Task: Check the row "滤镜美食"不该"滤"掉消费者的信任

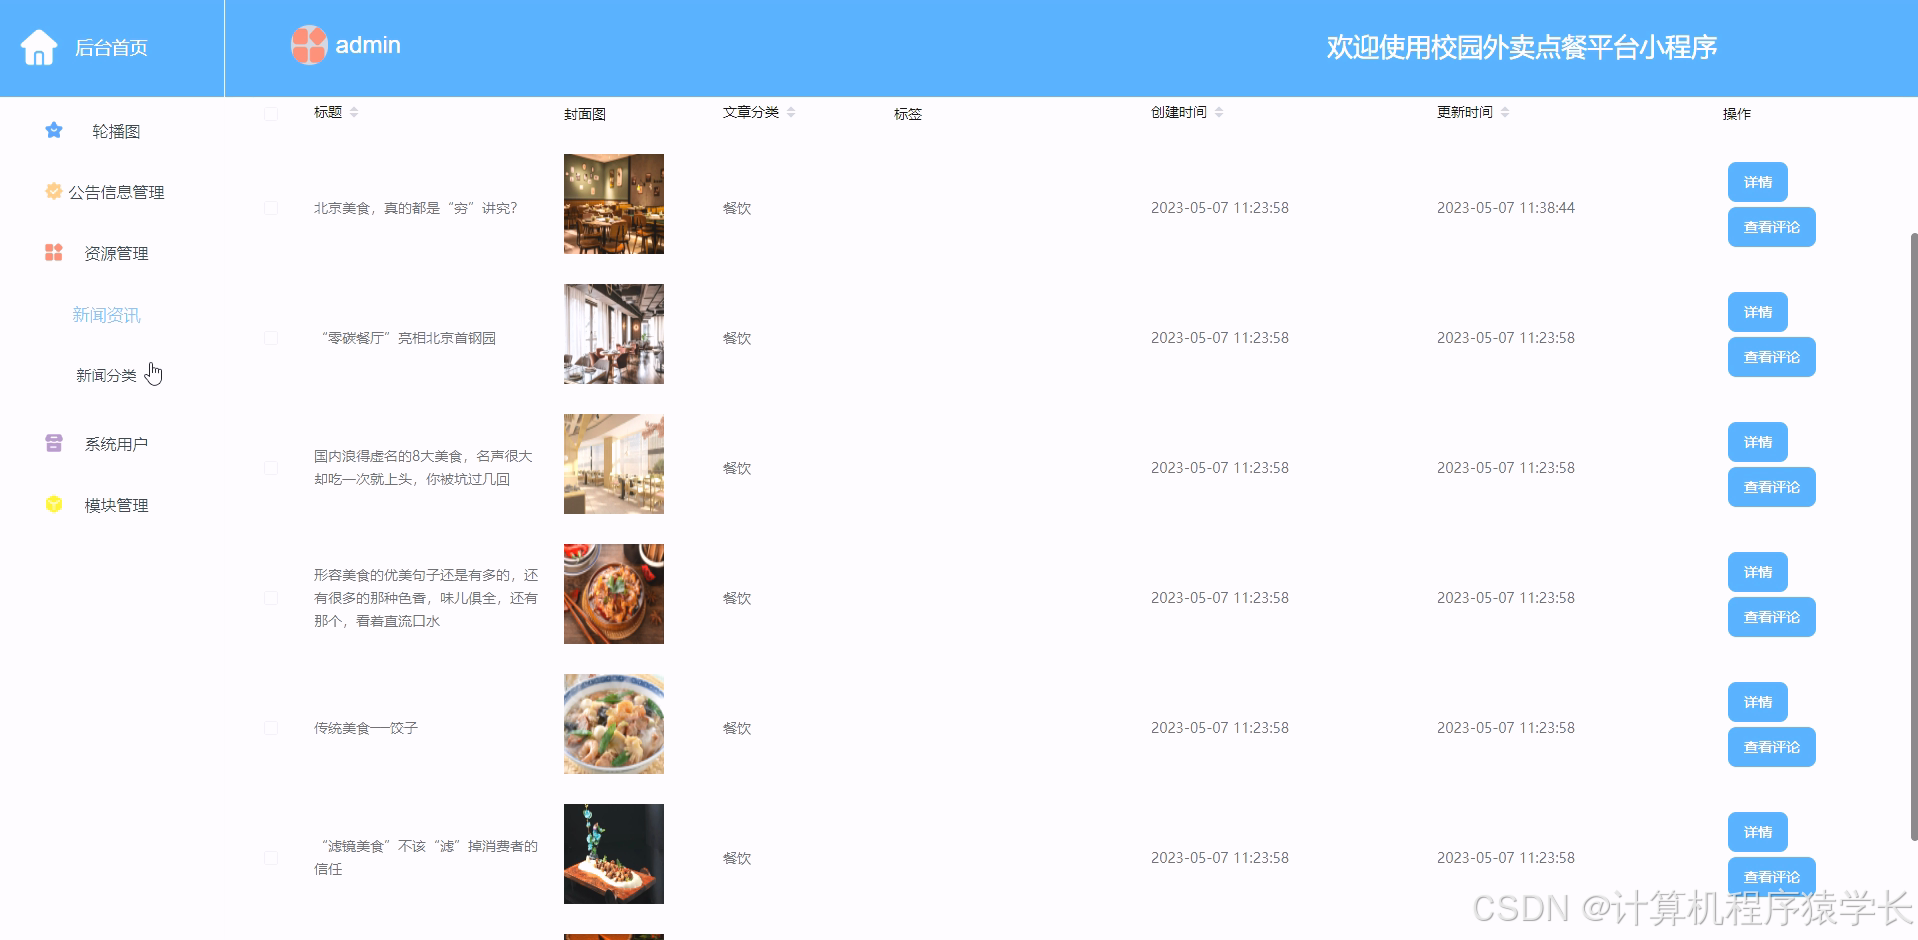Action: coord(271,858)
